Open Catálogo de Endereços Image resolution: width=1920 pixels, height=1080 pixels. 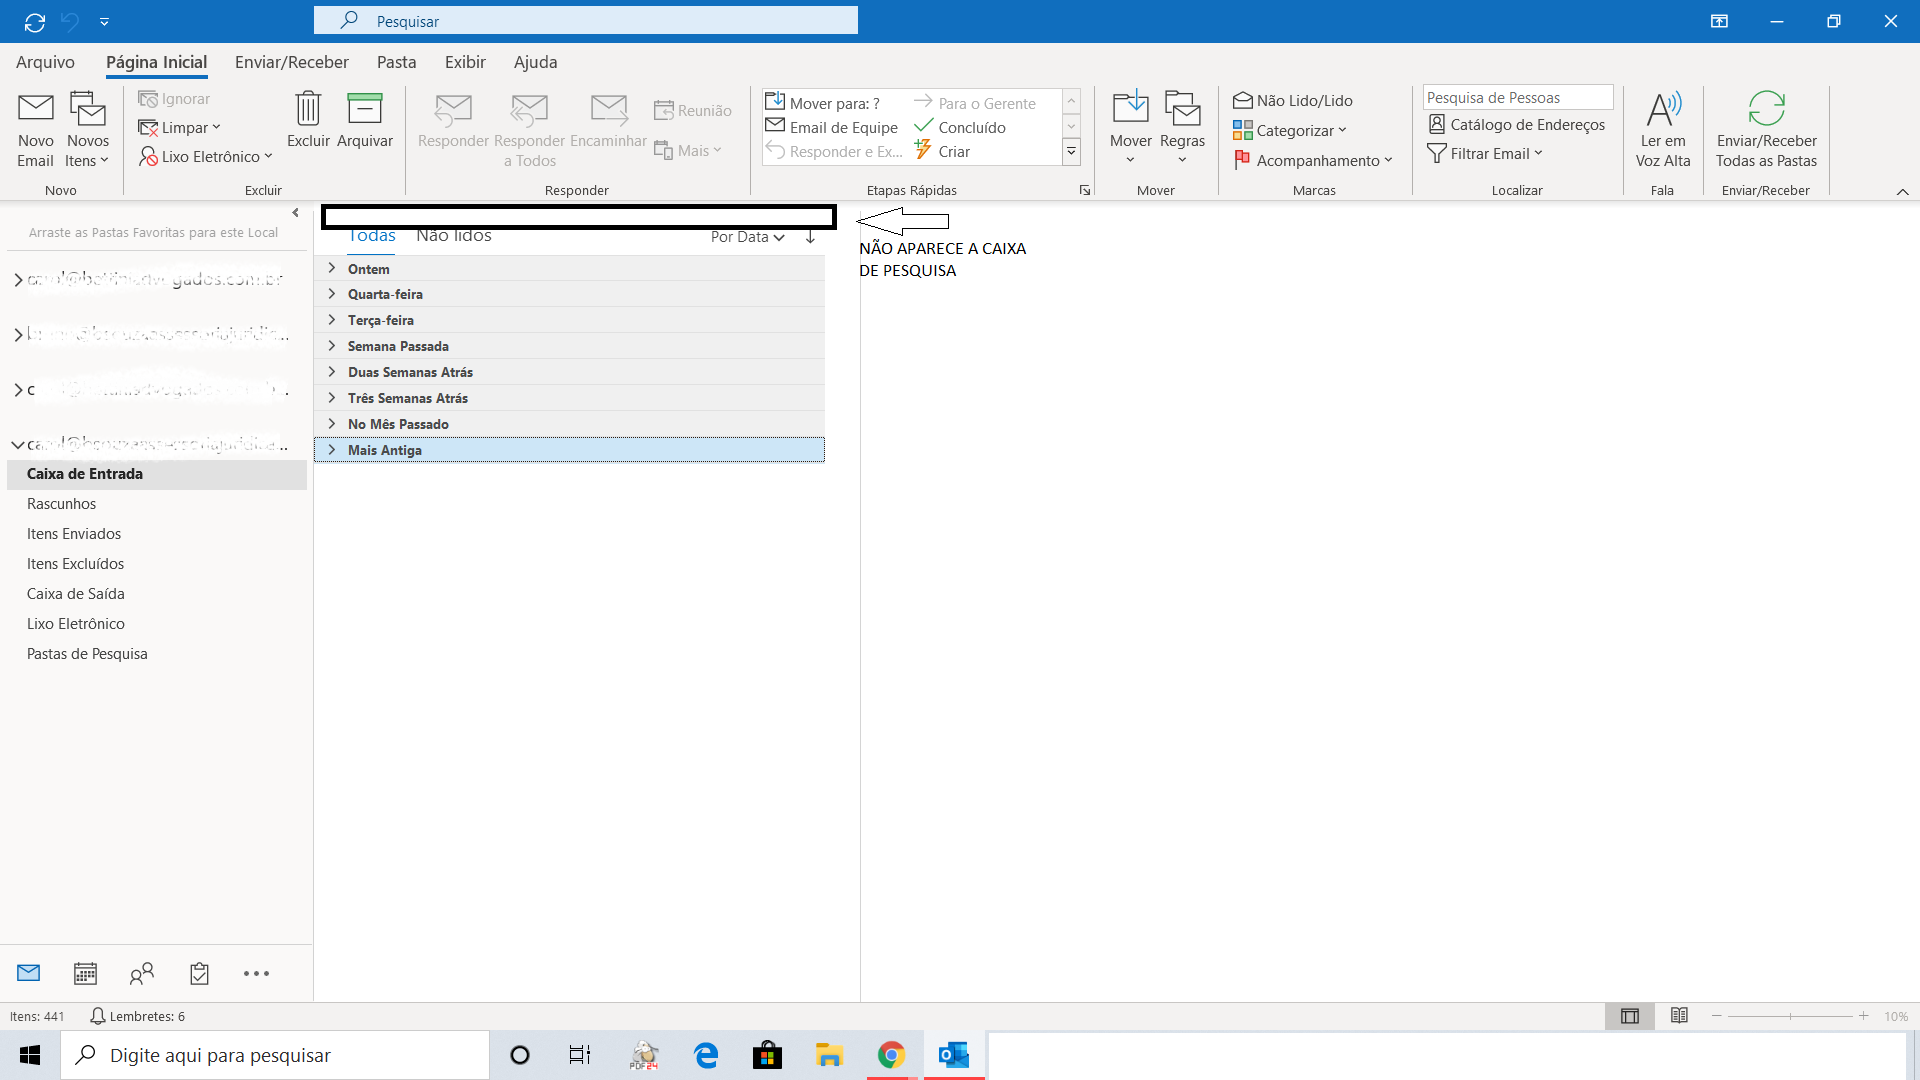tap(1516, 124)
